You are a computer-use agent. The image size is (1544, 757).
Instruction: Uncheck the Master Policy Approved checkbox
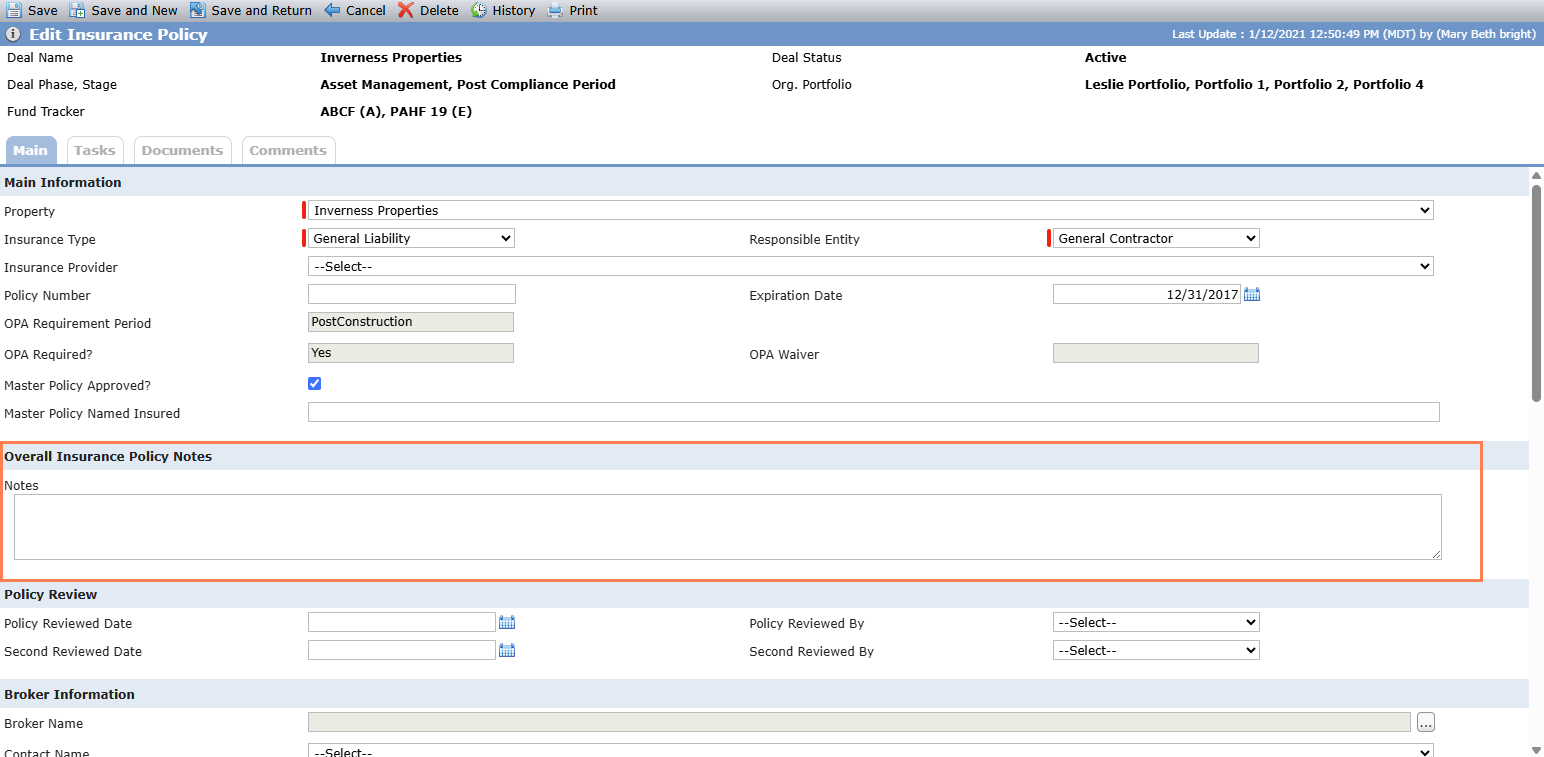tap(315, 384)
